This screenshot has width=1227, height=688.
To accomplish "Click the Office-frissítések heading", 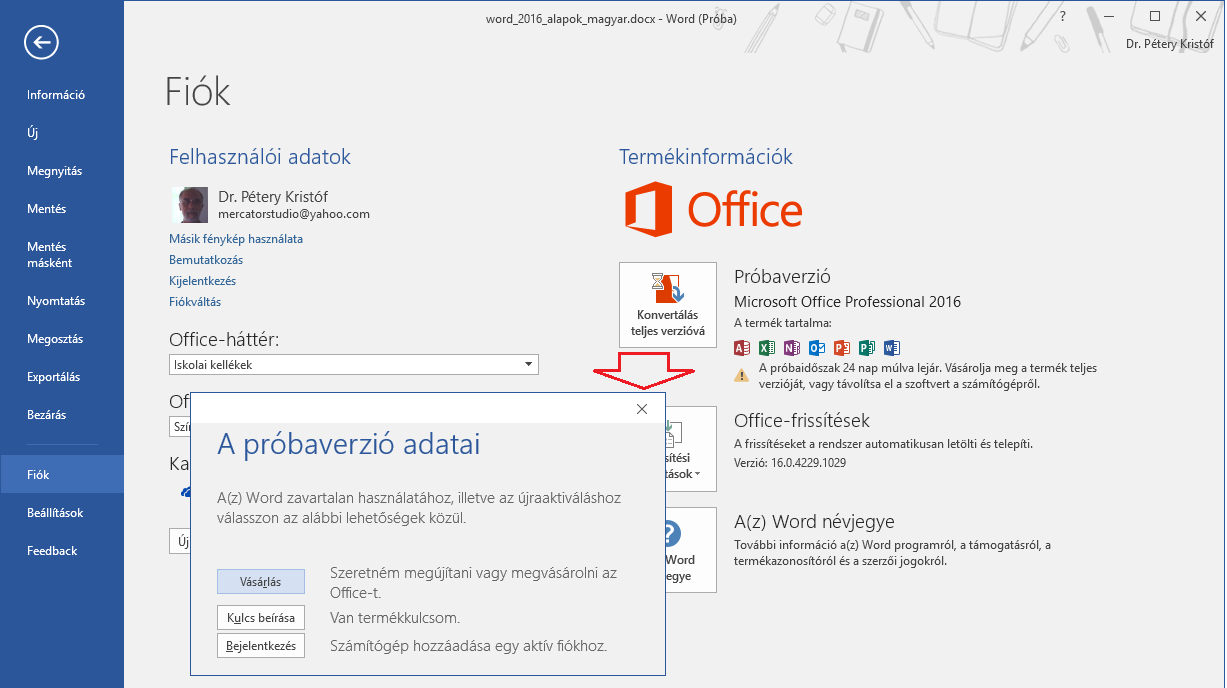I will (802, 421).
